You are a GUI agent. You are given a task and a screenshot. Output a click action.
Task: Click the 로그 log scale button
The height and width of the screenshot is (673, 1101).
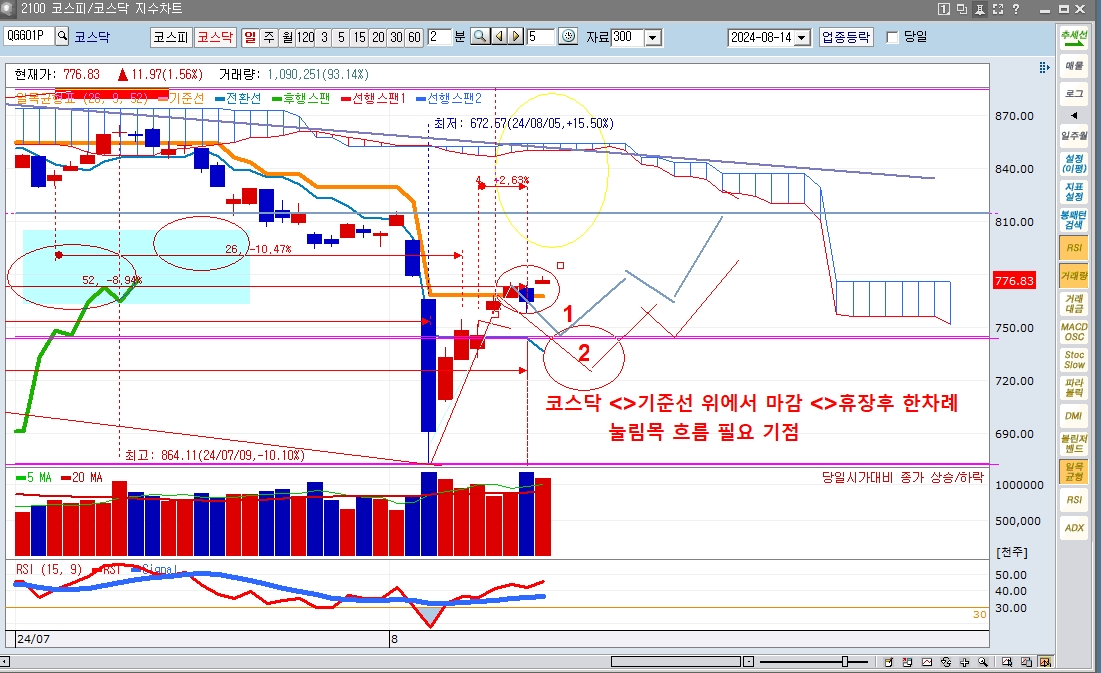click(1074, 93)
